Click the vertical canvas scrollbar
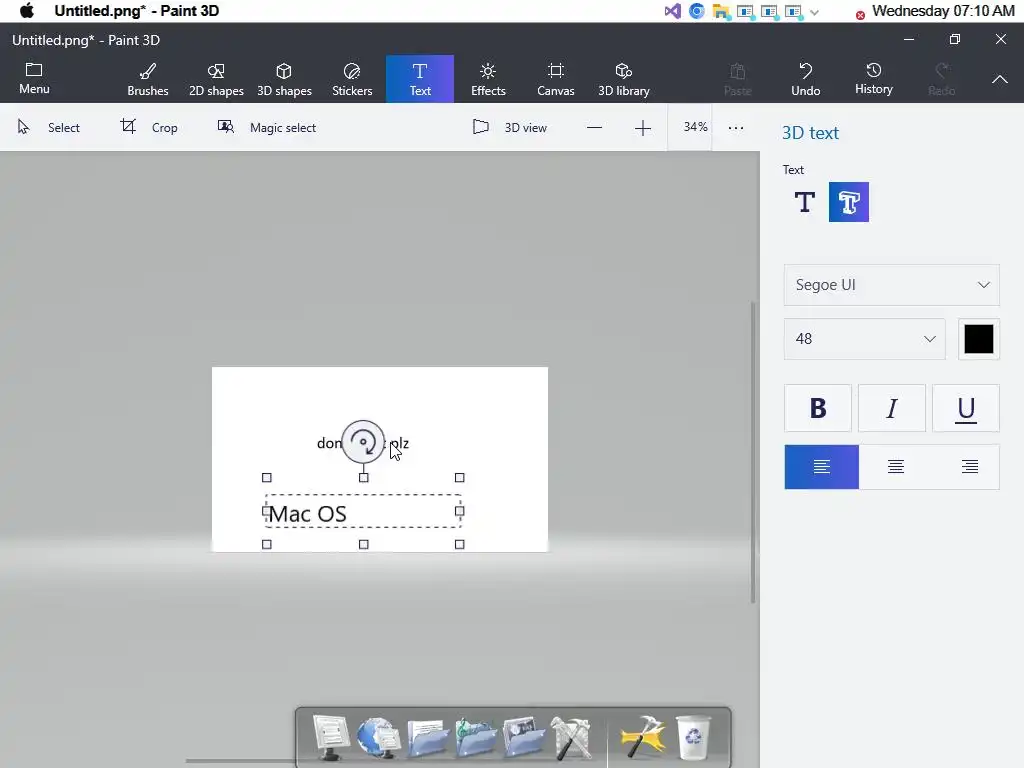Screen dimensions: 1024x768 (753, 452)
